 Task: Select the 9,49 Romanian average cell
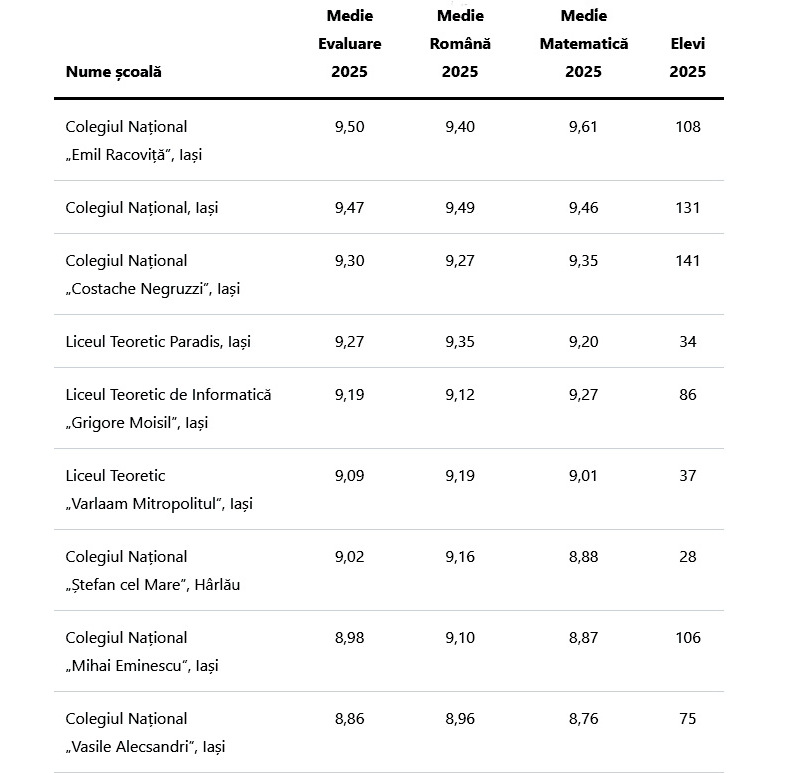460,208
